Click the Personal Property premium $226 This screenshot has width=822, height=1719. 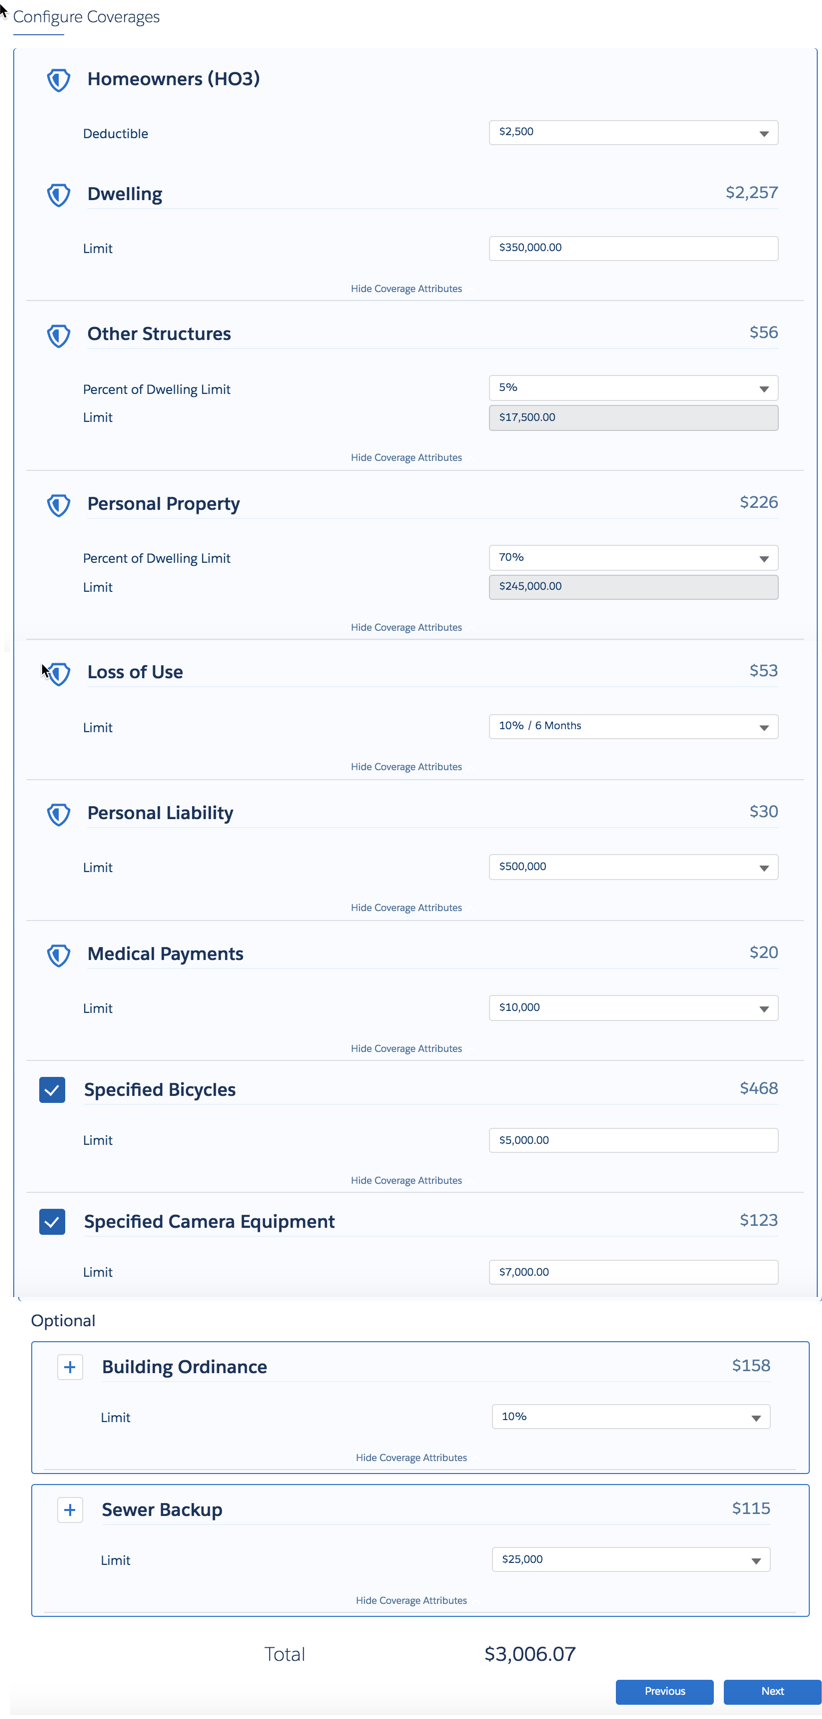point(759,503)
